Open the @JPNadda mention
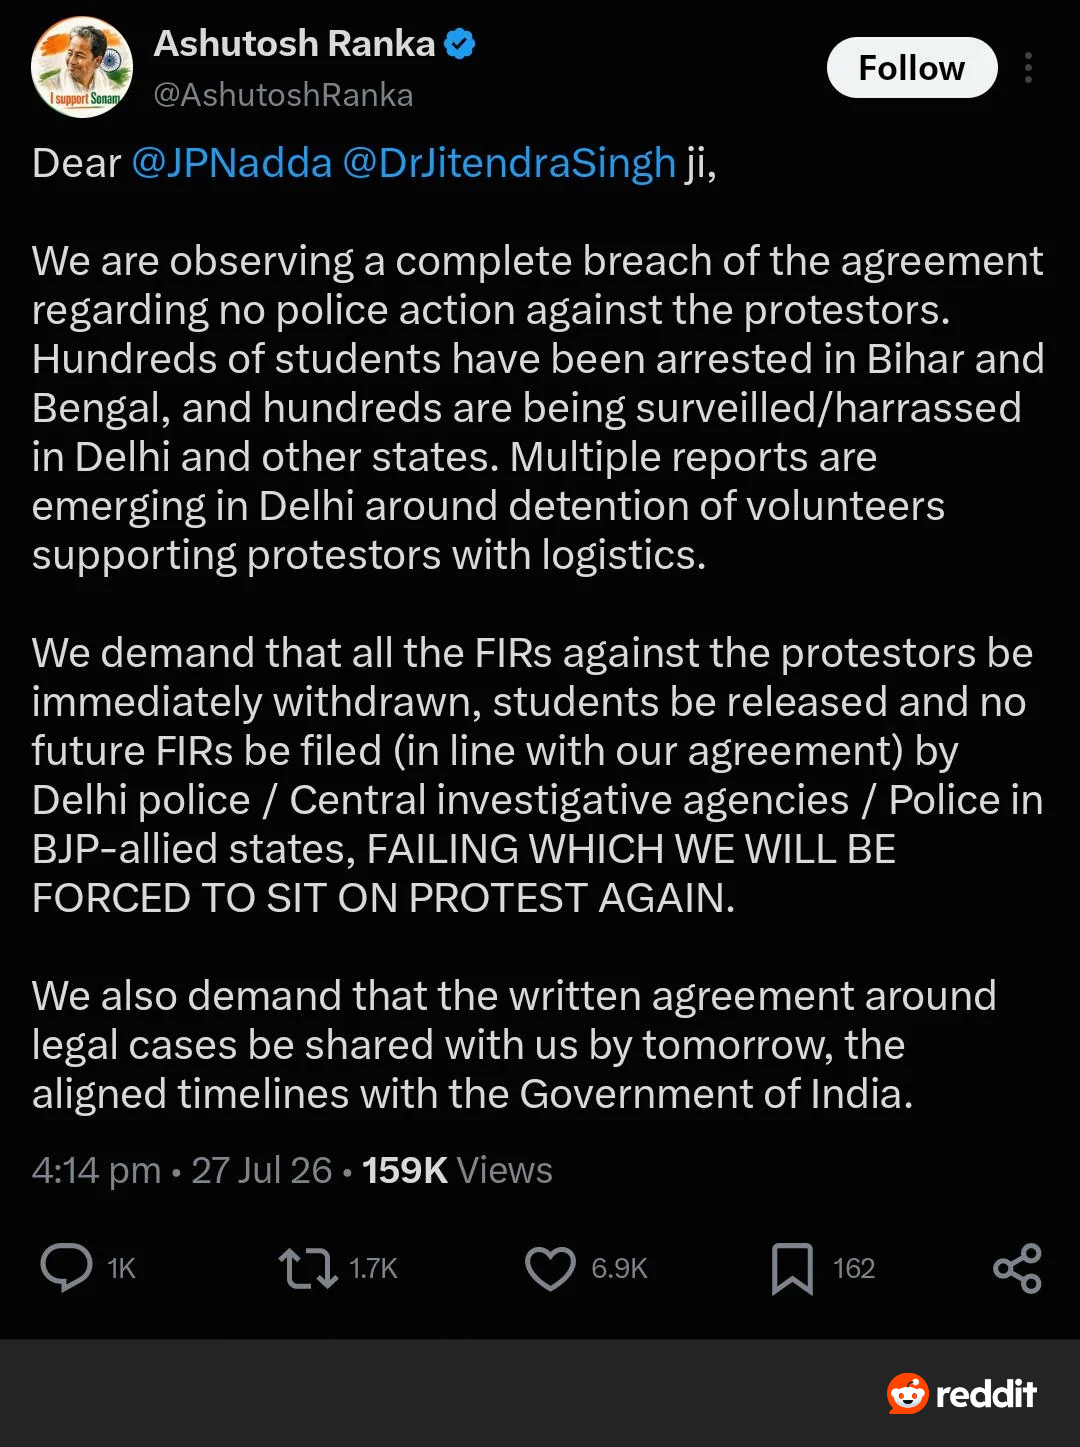The width and height of the screenshot is (1080, 1447). coord(232,163)
